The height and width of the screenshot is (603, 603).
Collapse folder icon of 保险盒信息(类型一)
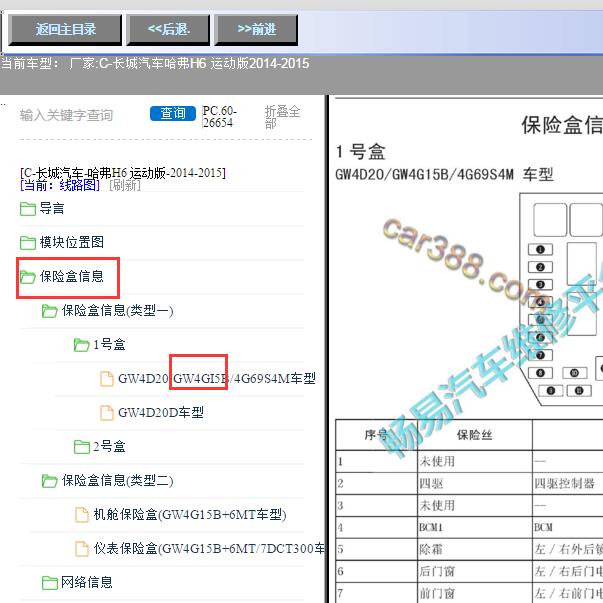point(50,311)
